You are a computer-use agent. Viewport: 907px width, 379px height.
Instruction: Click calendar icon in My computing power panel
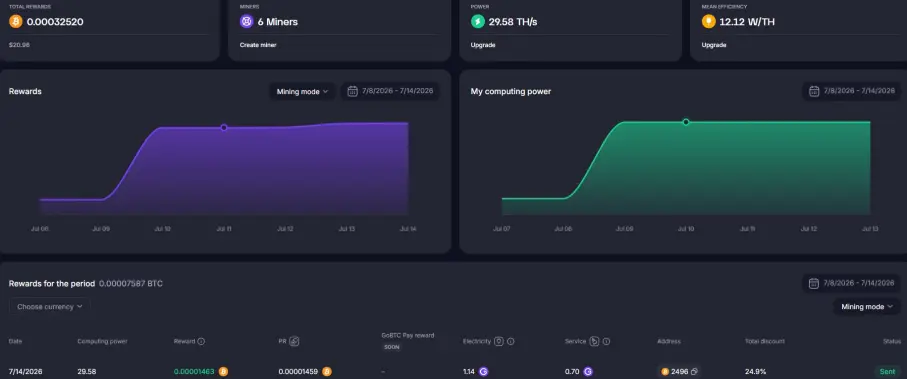[x=814, y=91]
